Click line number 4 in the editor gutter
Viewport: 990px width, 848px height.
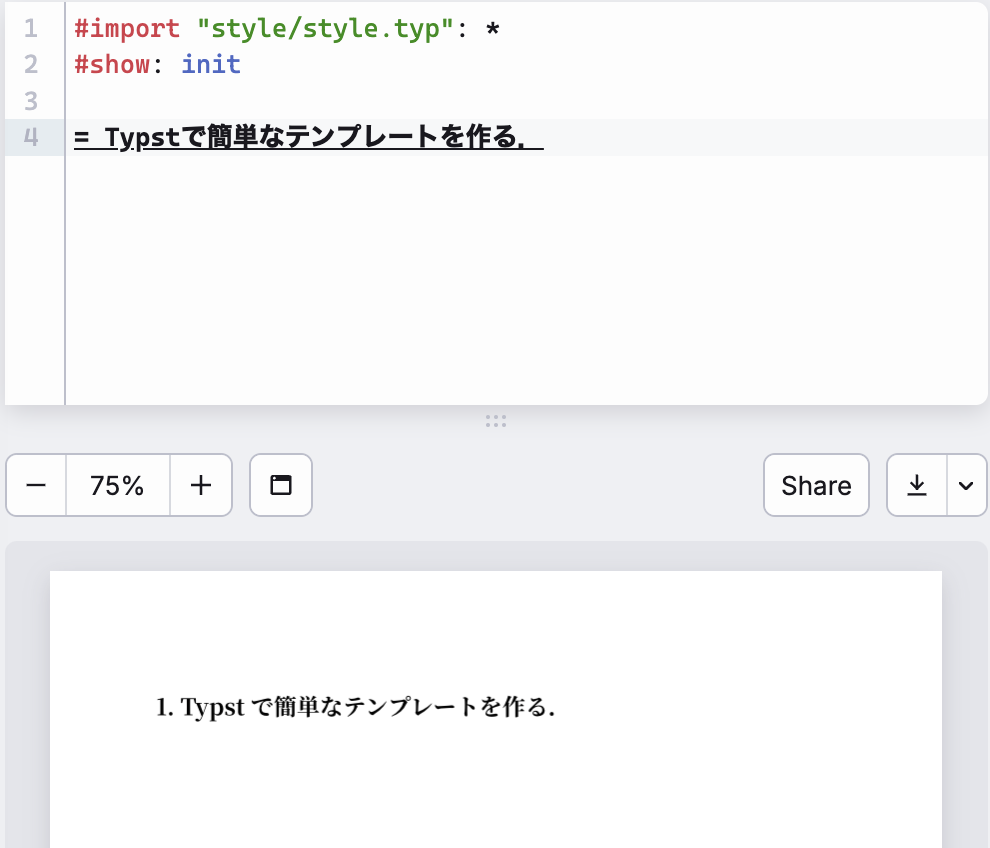pos(30,138)
